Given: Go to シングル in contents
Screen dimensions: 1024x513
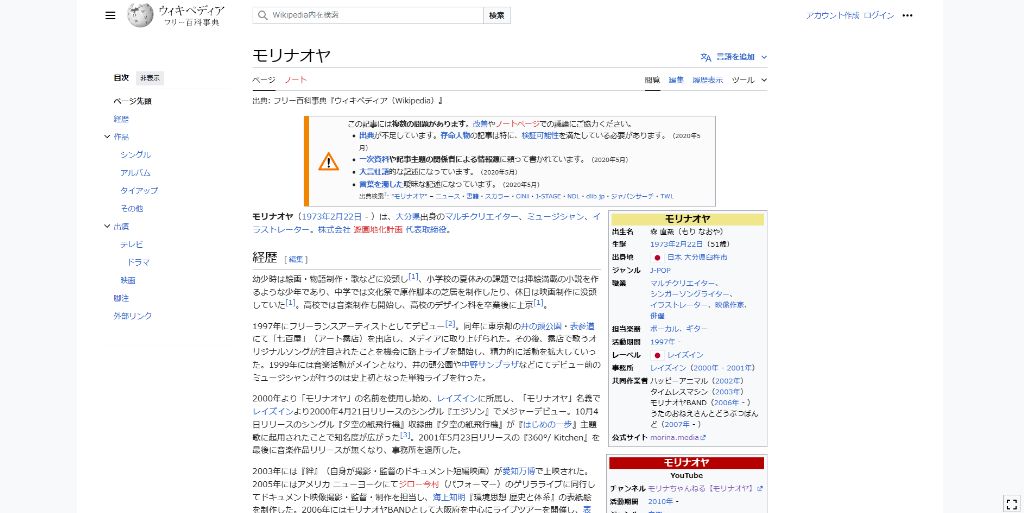Looking at the screenshot, I should coord(136,155).
